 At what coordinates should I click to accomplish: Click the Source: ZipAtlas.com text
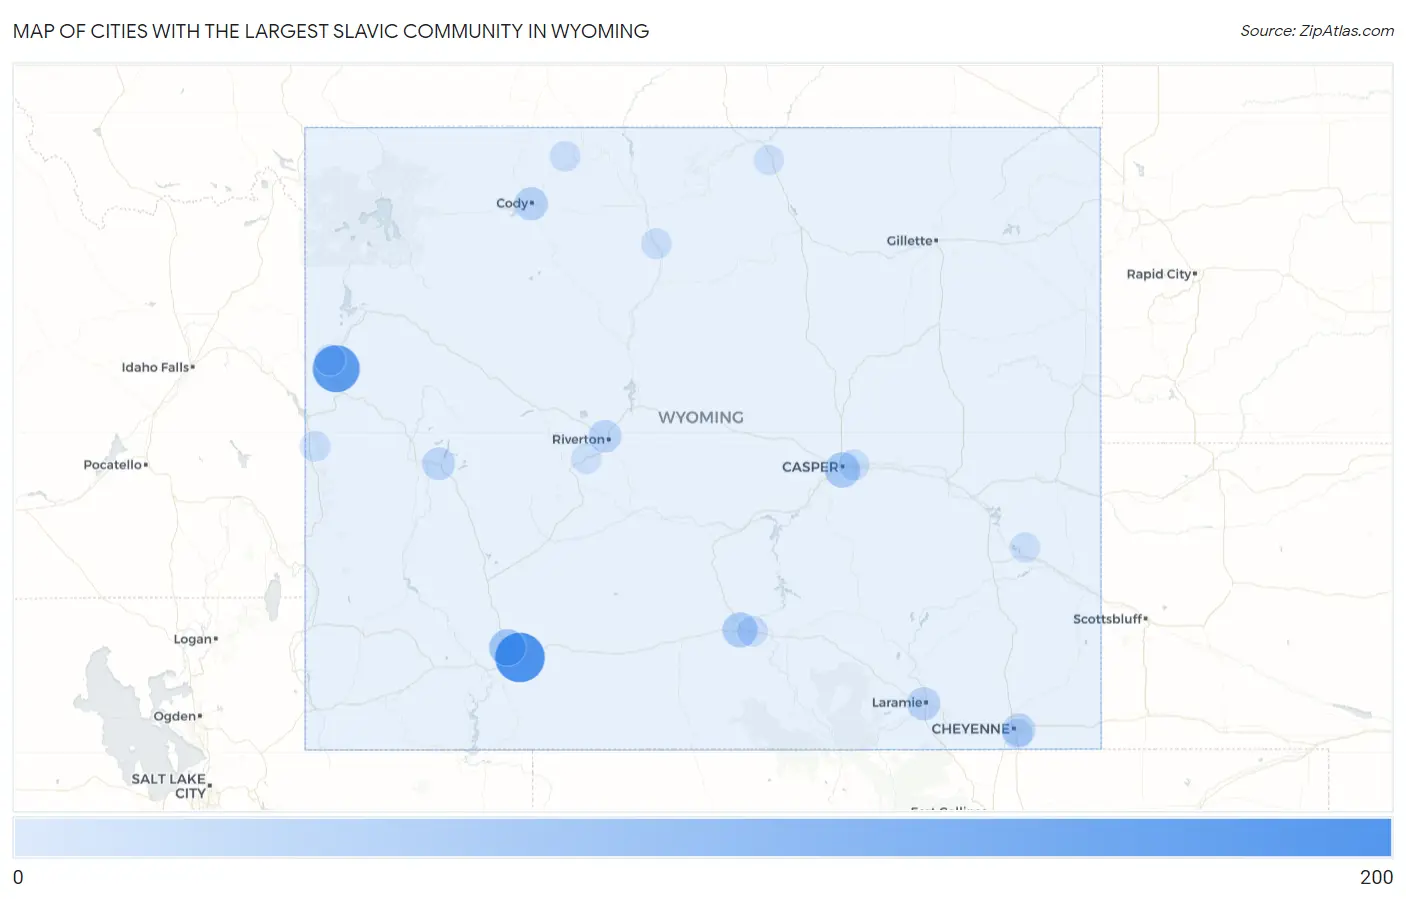tap(1317, 31)
